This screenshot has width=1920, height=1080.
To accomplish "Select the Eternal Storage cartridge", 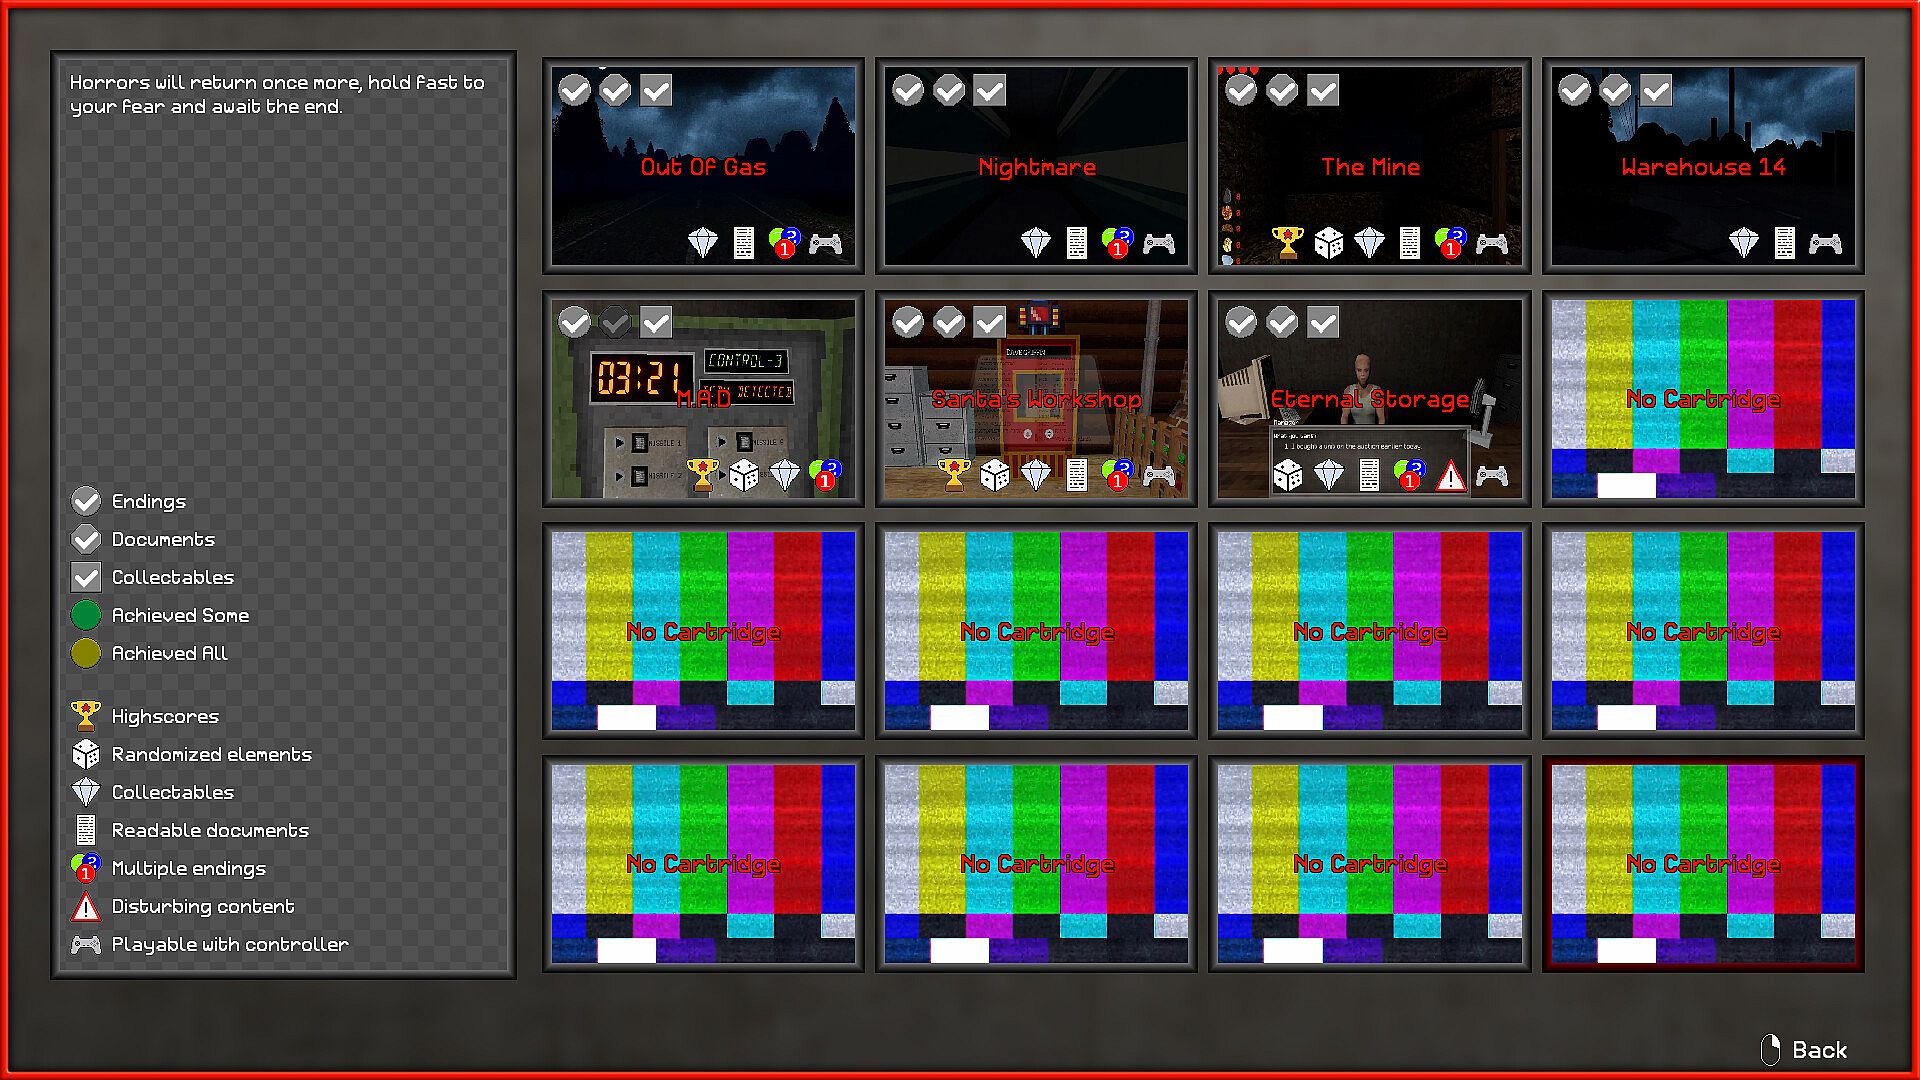I will pyautogui.click(x=1369, y=398).
